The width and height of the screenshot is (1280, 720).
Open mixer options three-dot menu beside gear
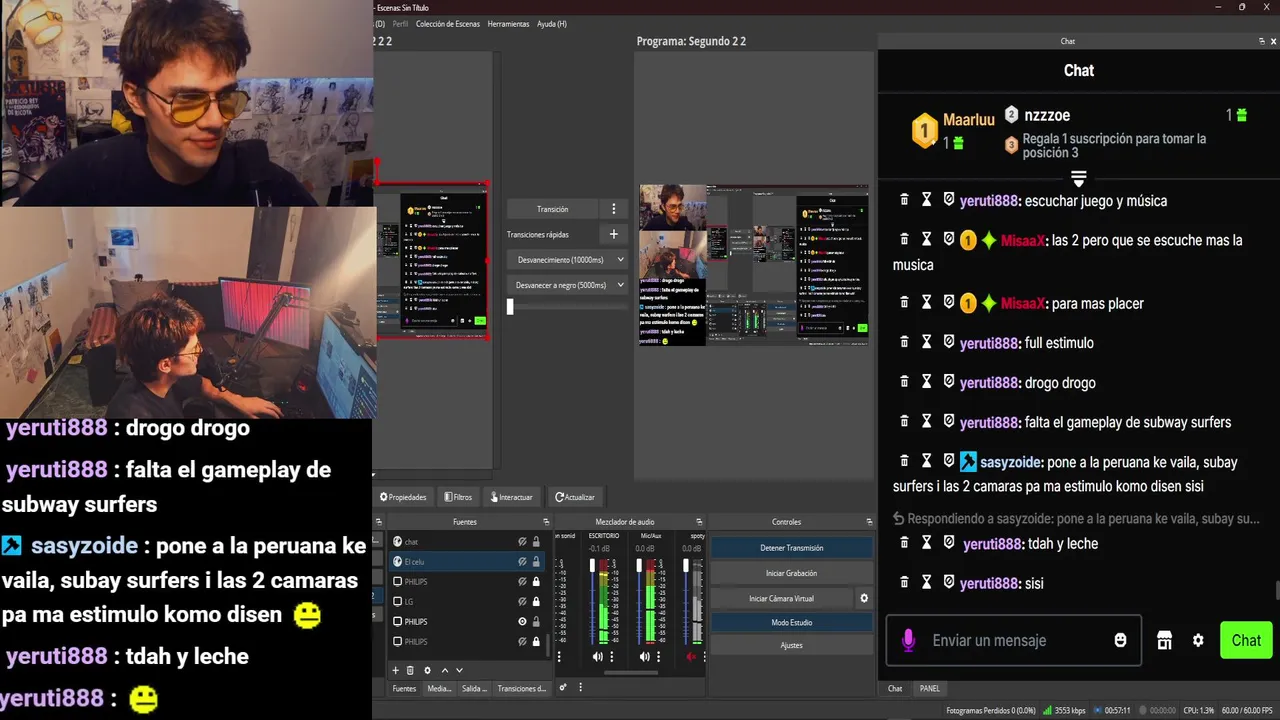(x=580, y=687)
